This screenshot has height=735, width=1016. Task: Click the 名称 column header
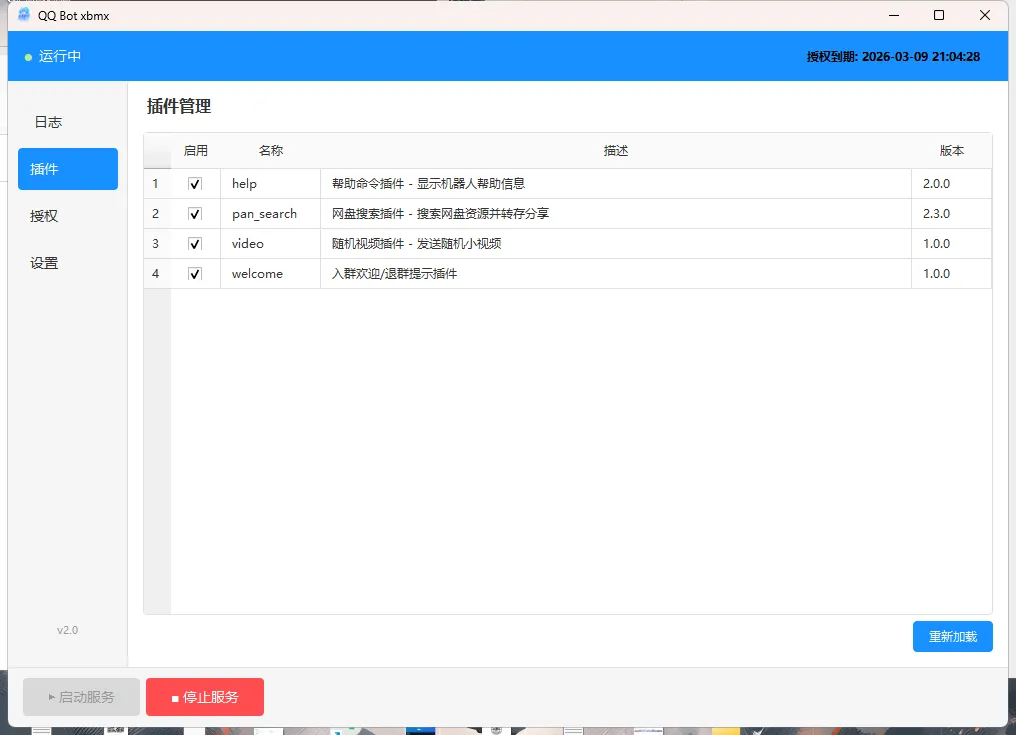coord(270,150)
